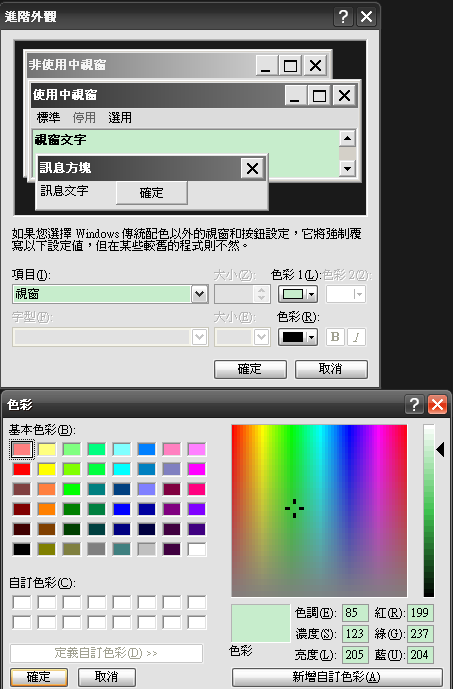Select the black basic color swatch
The height and width of the screenshot is (689, 453).
(22, 549)
